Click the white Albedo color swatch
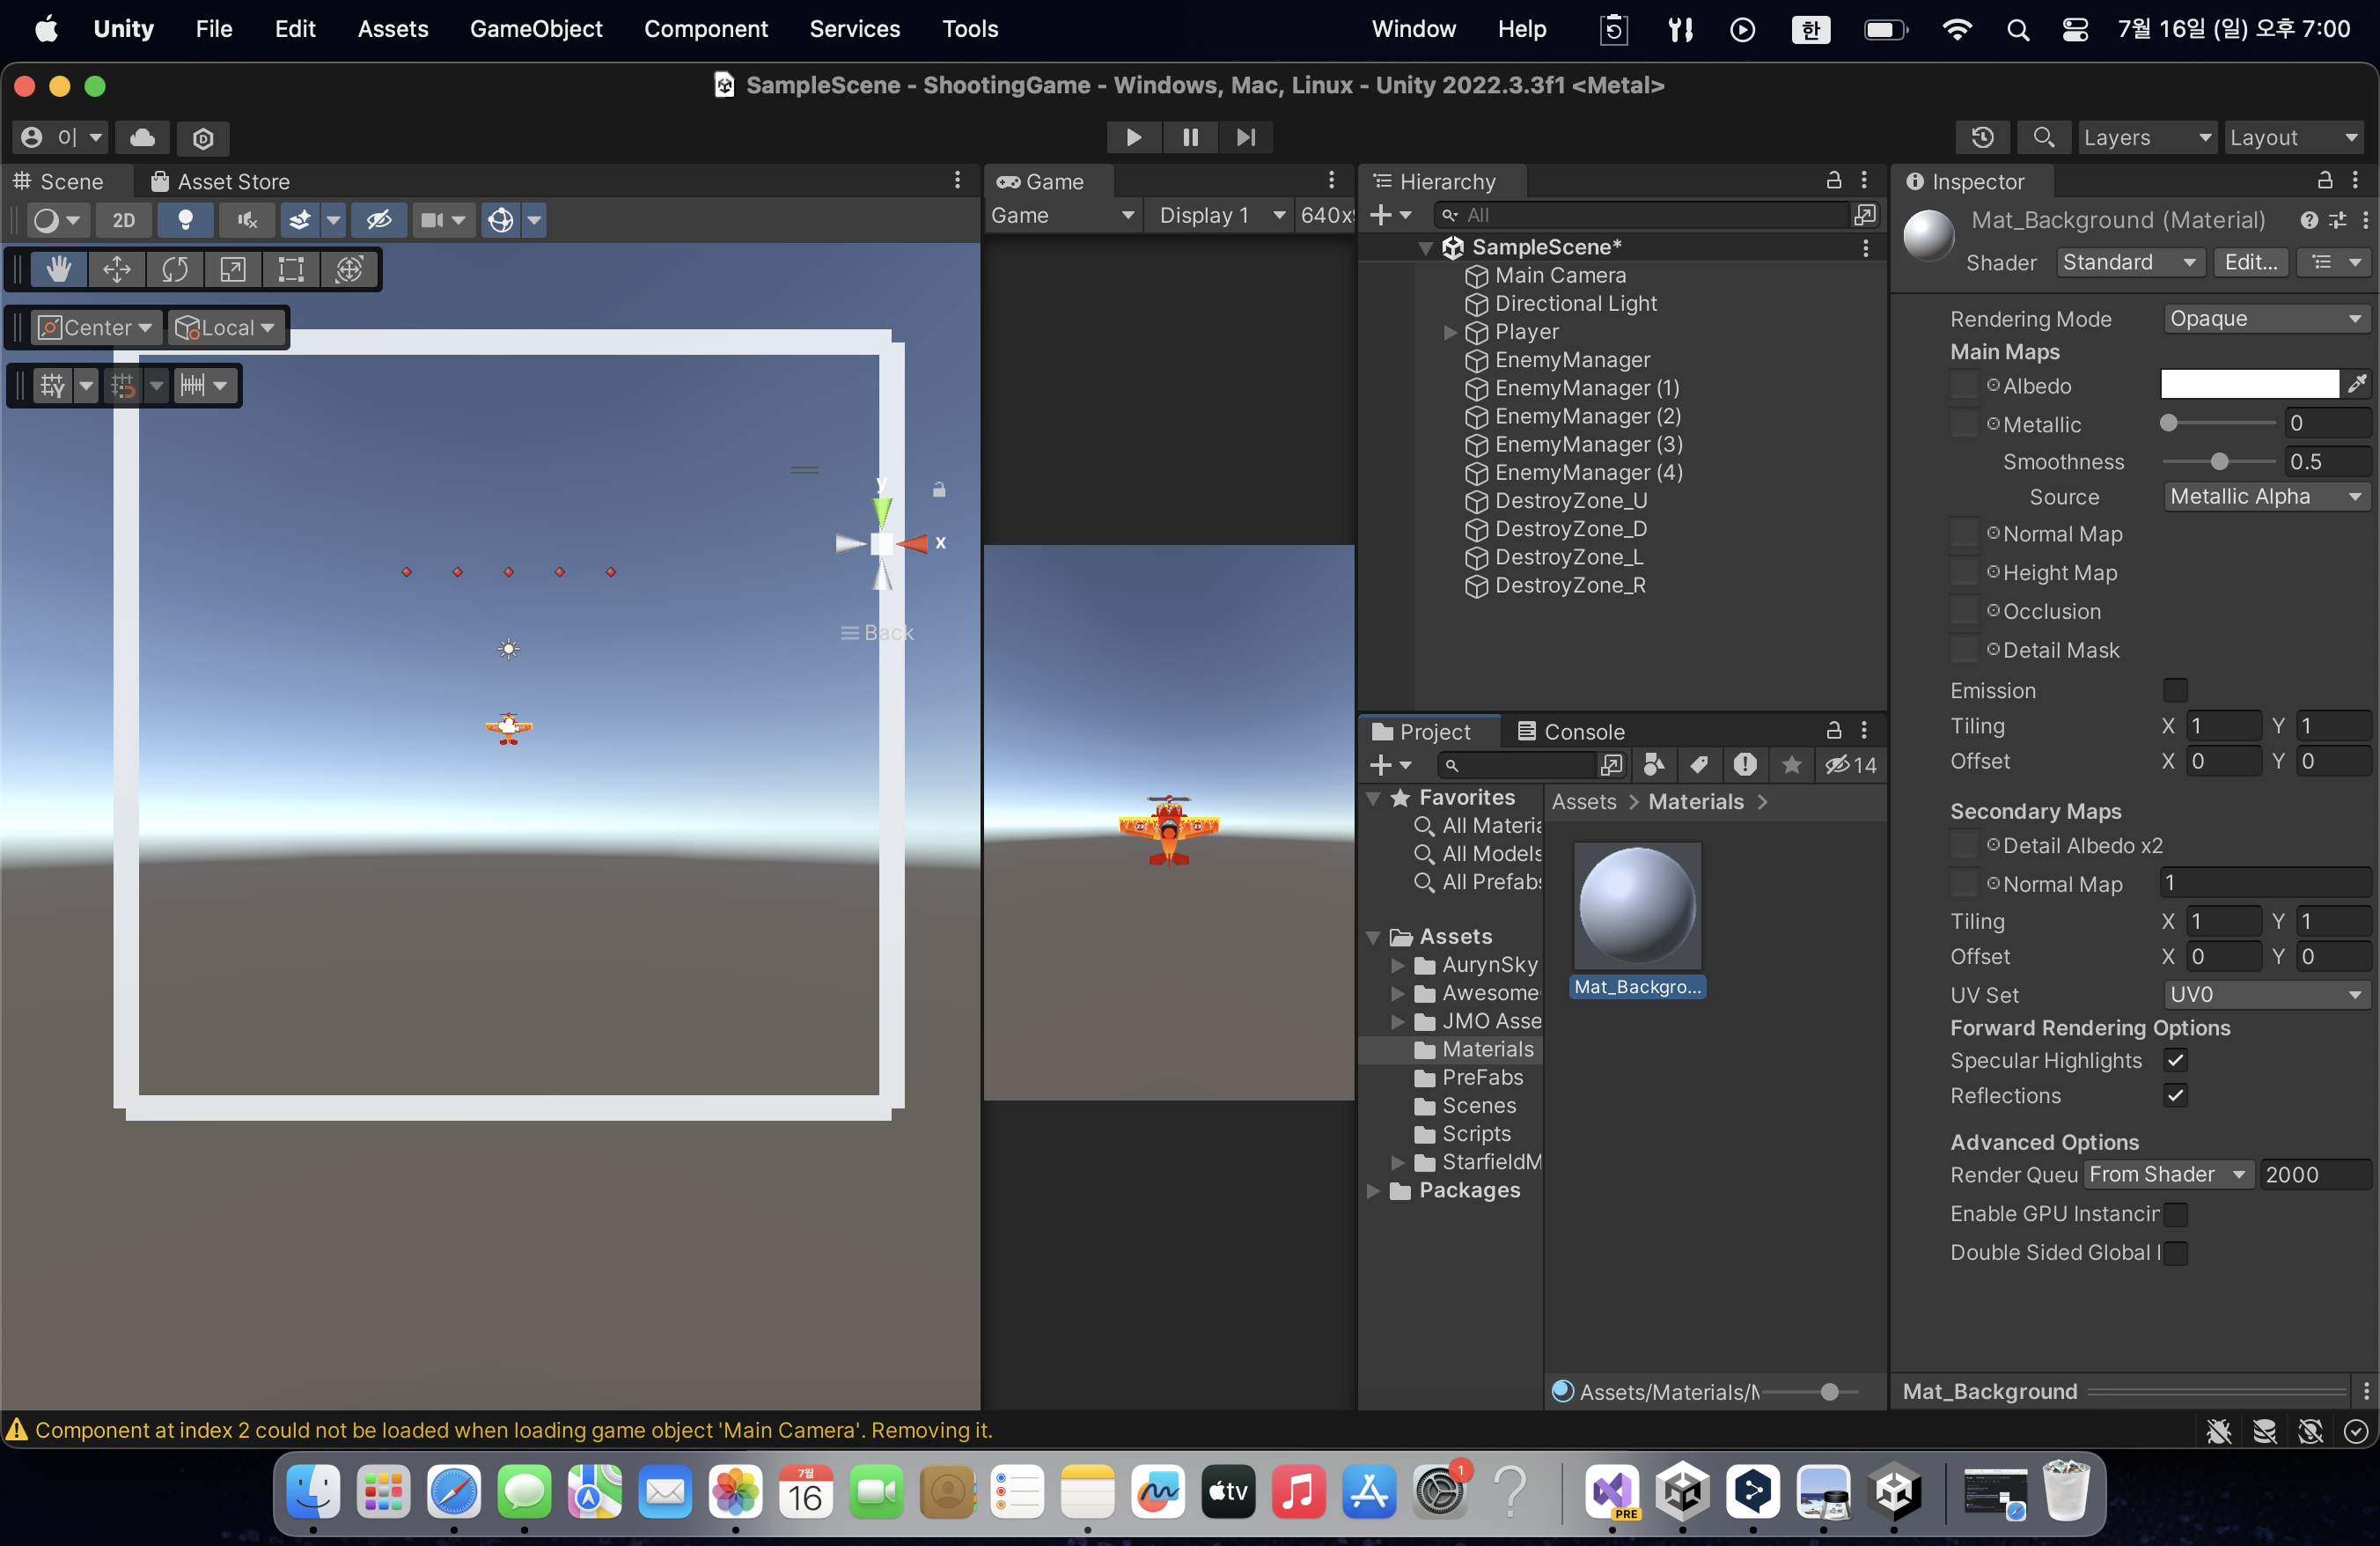Image resolution: width=2380 pixels, height=1546 pixels. (x=2249, y=384)
